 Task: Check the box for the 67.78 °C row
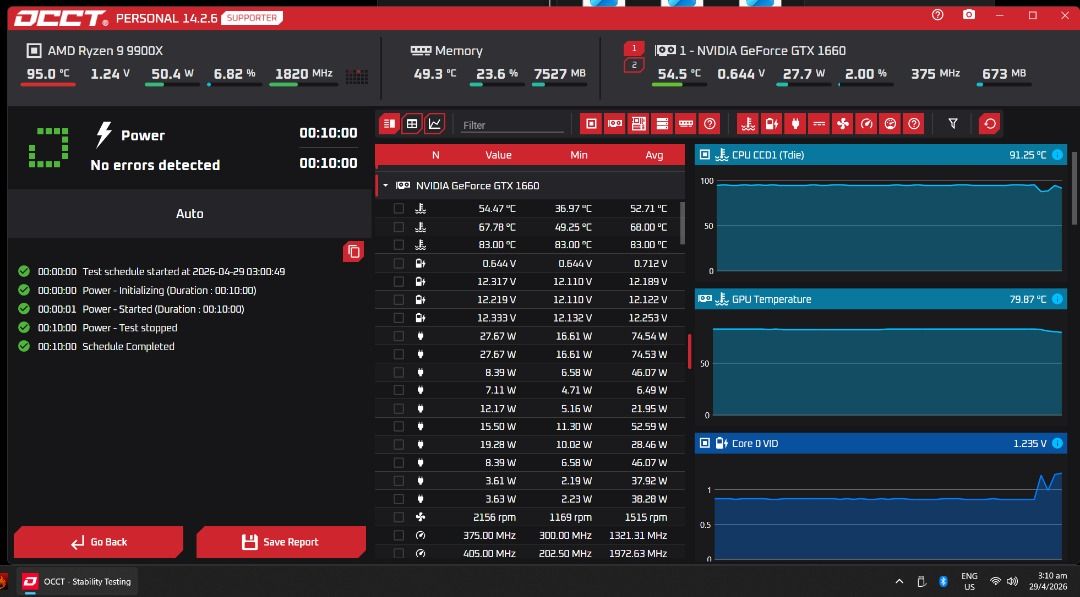tap(399, 227)
